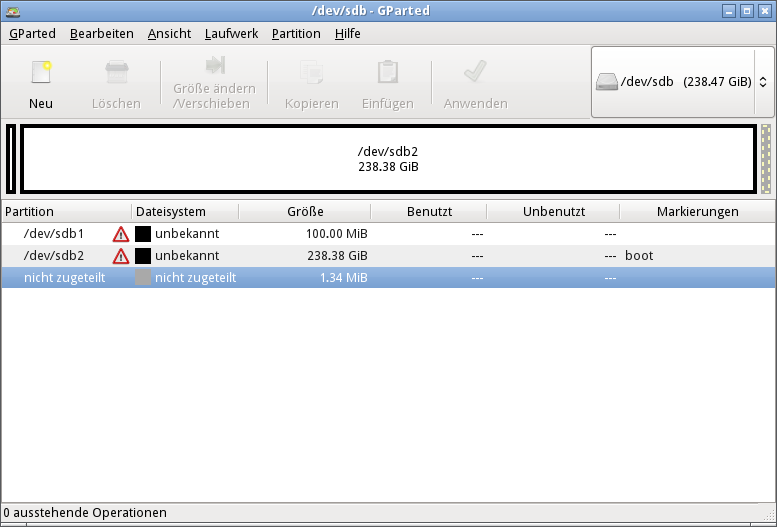Sort by the Dateisystem column header

coord(185,212)
